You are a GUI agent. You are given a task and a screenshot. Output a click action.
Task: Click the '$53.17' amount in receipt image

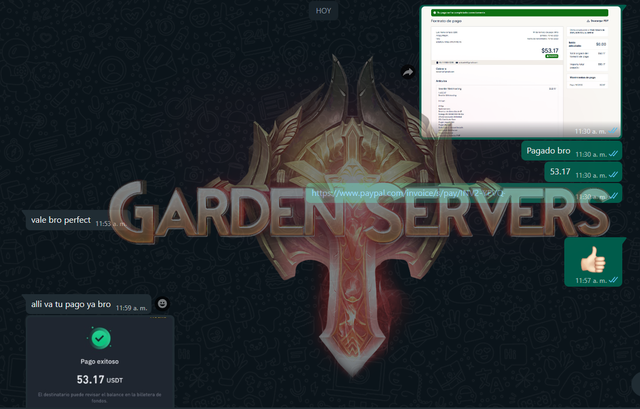click(550, 51)
